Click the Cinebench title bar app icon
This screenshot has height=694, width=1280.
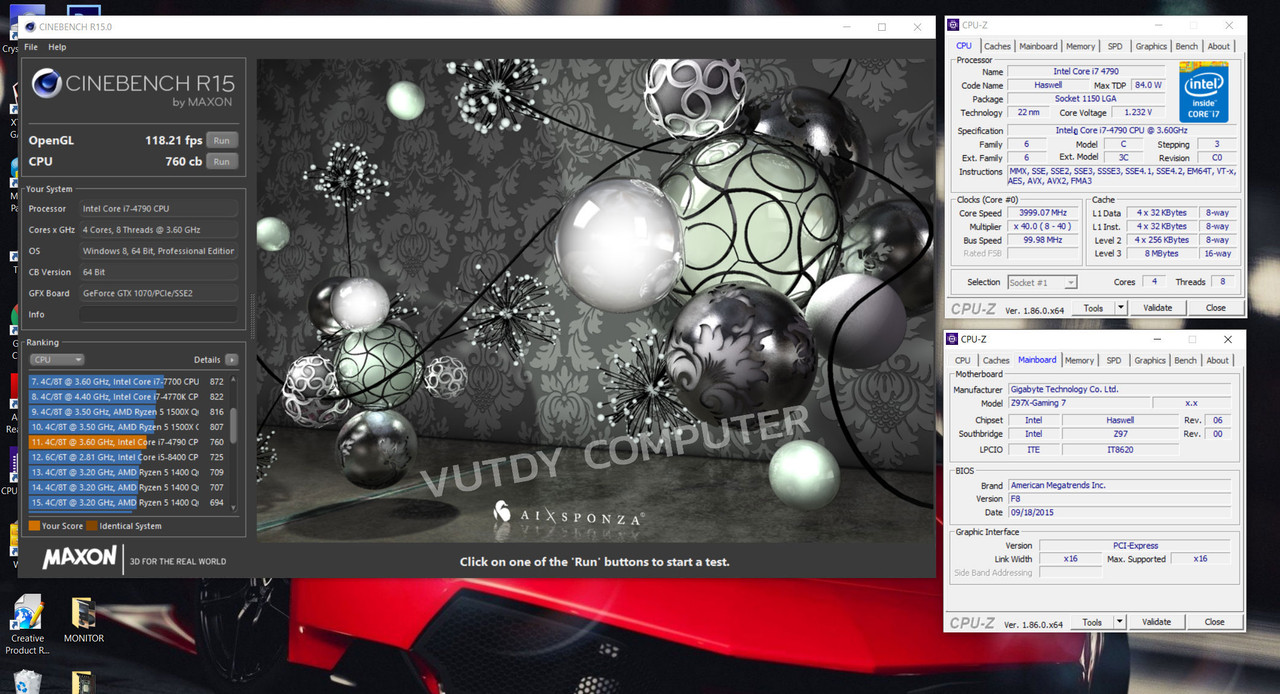coord(31,27)
